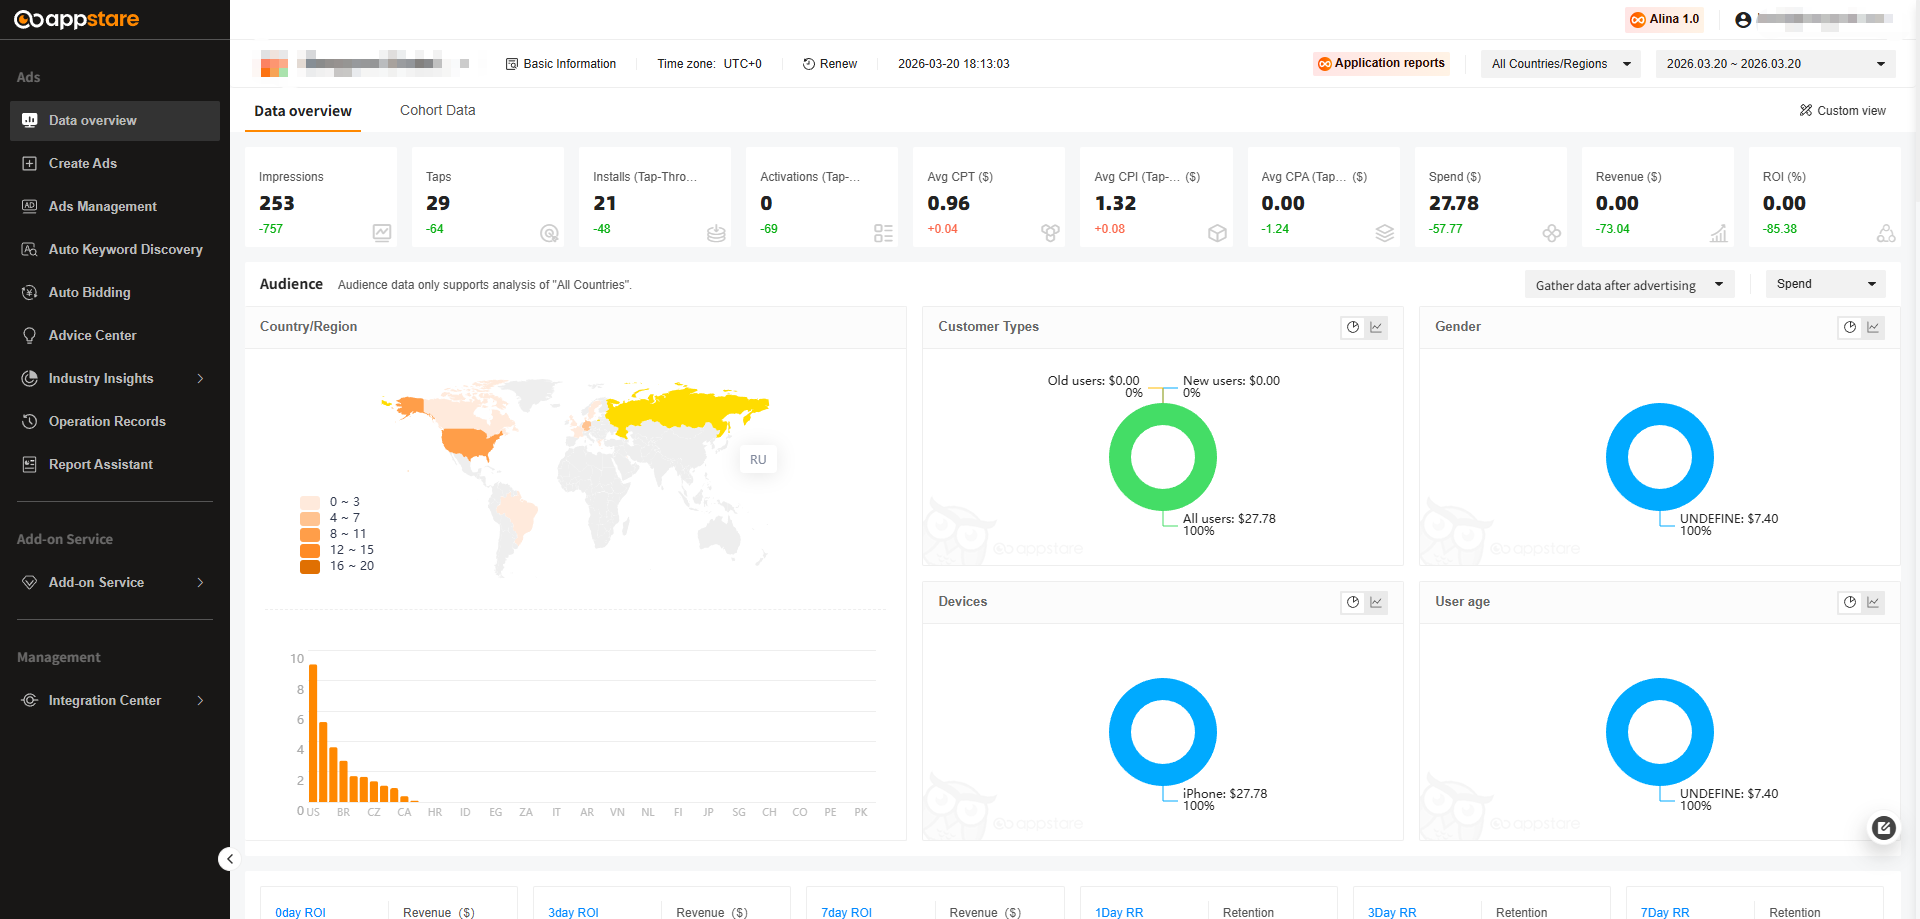
Task: Open the Custom view settings
Action: pyautogui.click(x=1843, y=111)
